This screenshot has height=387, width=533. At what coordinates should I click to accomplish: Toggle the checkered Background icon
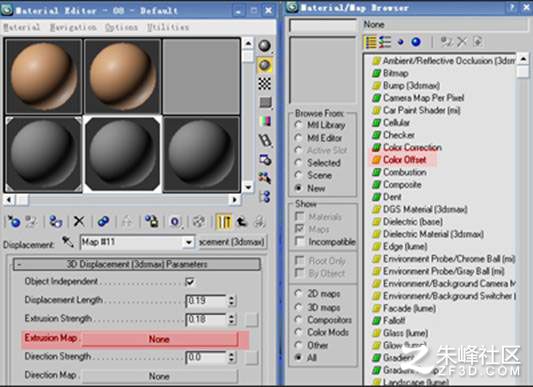pyautogui.click(x=264, y=83)
